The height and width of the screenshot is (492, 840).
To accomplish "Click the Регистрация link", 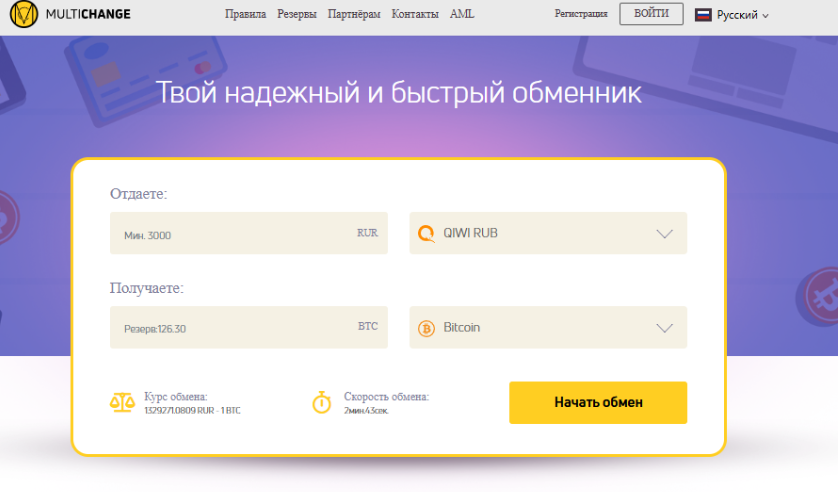I will (581, 14).
